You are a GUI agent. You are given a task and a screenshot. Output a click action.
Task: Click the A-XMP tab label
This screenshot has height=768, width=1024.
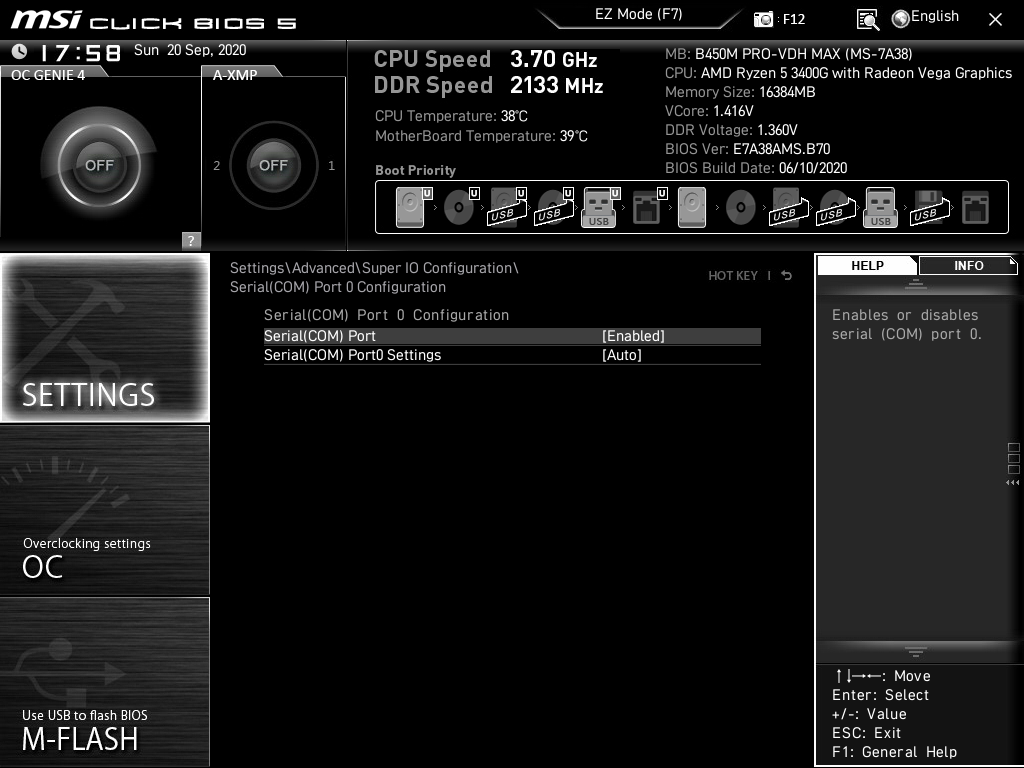point(235,75)
